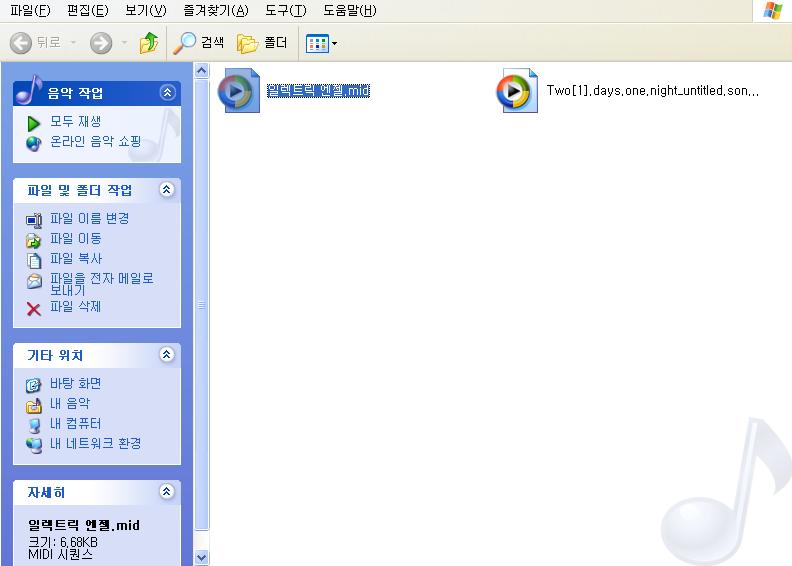
Task: Go to 내 네트워크 환경 location
Action: click(x=95, y=443)
